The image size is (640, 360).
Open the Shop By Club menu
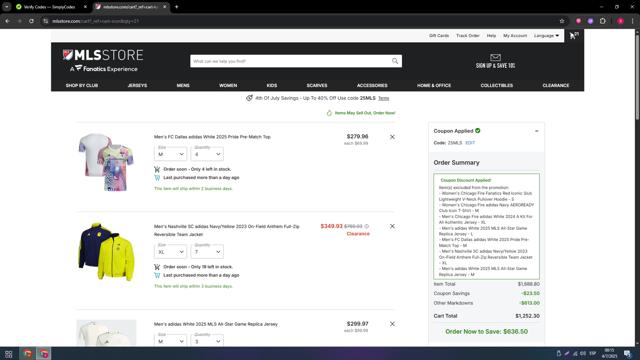tap(82, 85)
